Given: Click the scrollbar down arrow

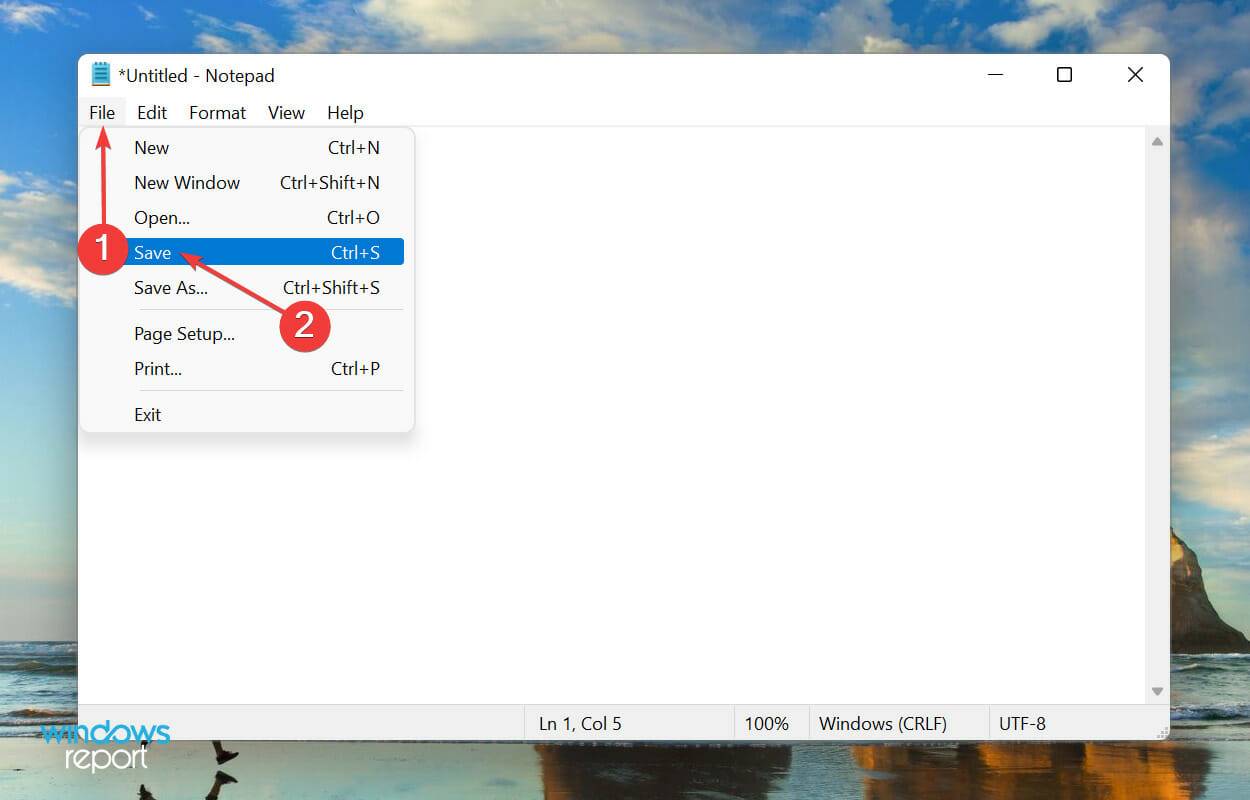Looking at the screenshot, I should 1157,690.
